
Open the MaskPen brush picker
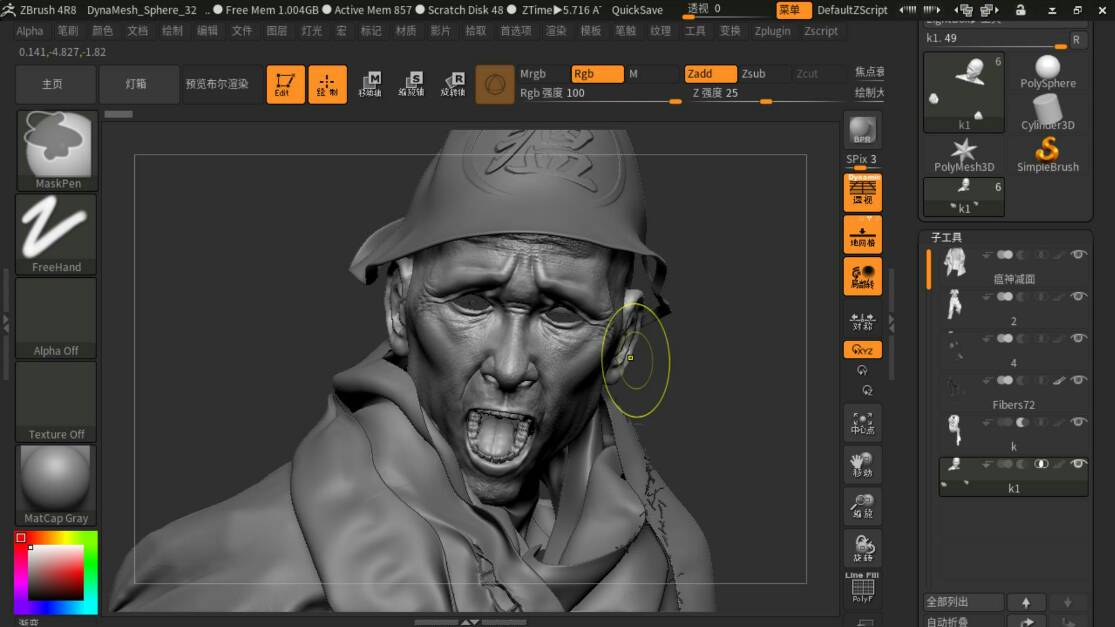pyautogui.click(x=57, y=149)
